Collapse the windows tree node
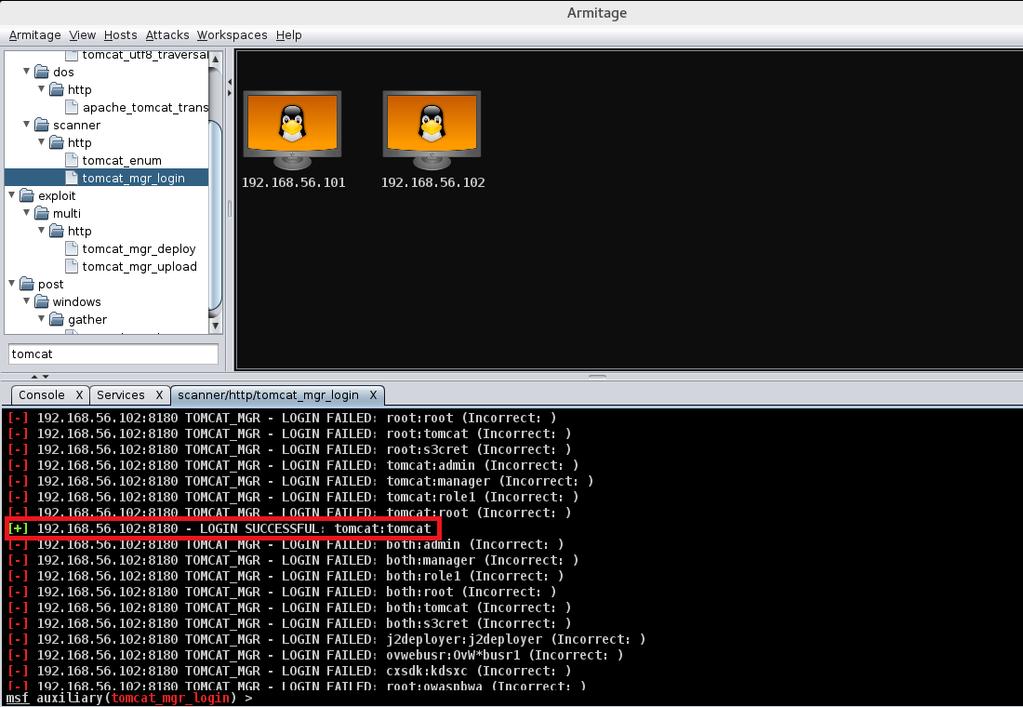1023x707 pixels. [x=27, y=300]
